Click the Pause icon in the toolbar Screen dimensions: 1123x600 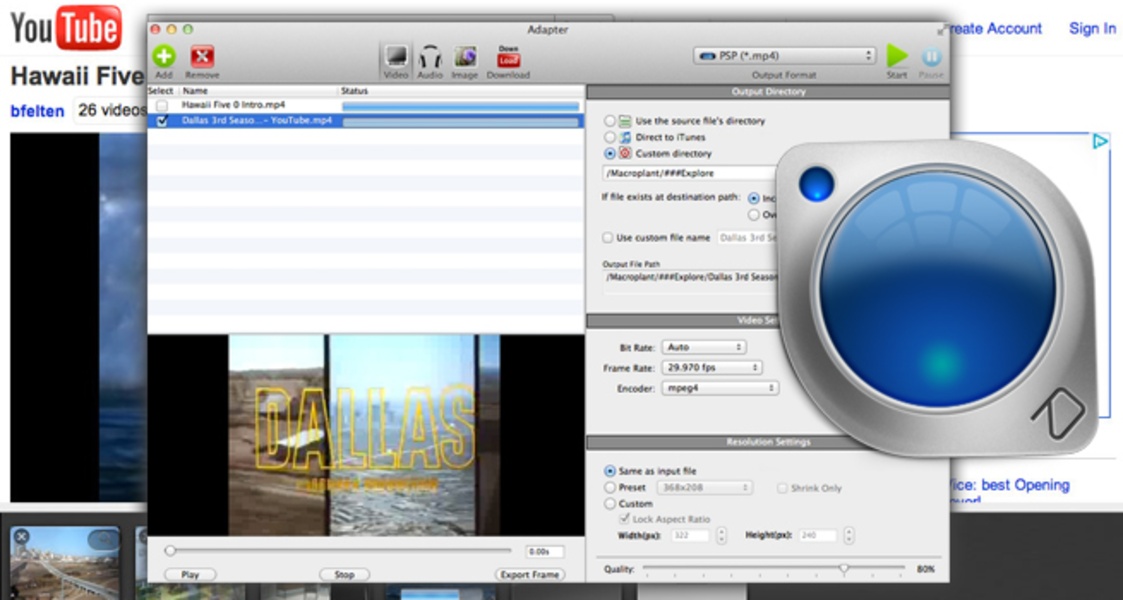click(931, 57)
